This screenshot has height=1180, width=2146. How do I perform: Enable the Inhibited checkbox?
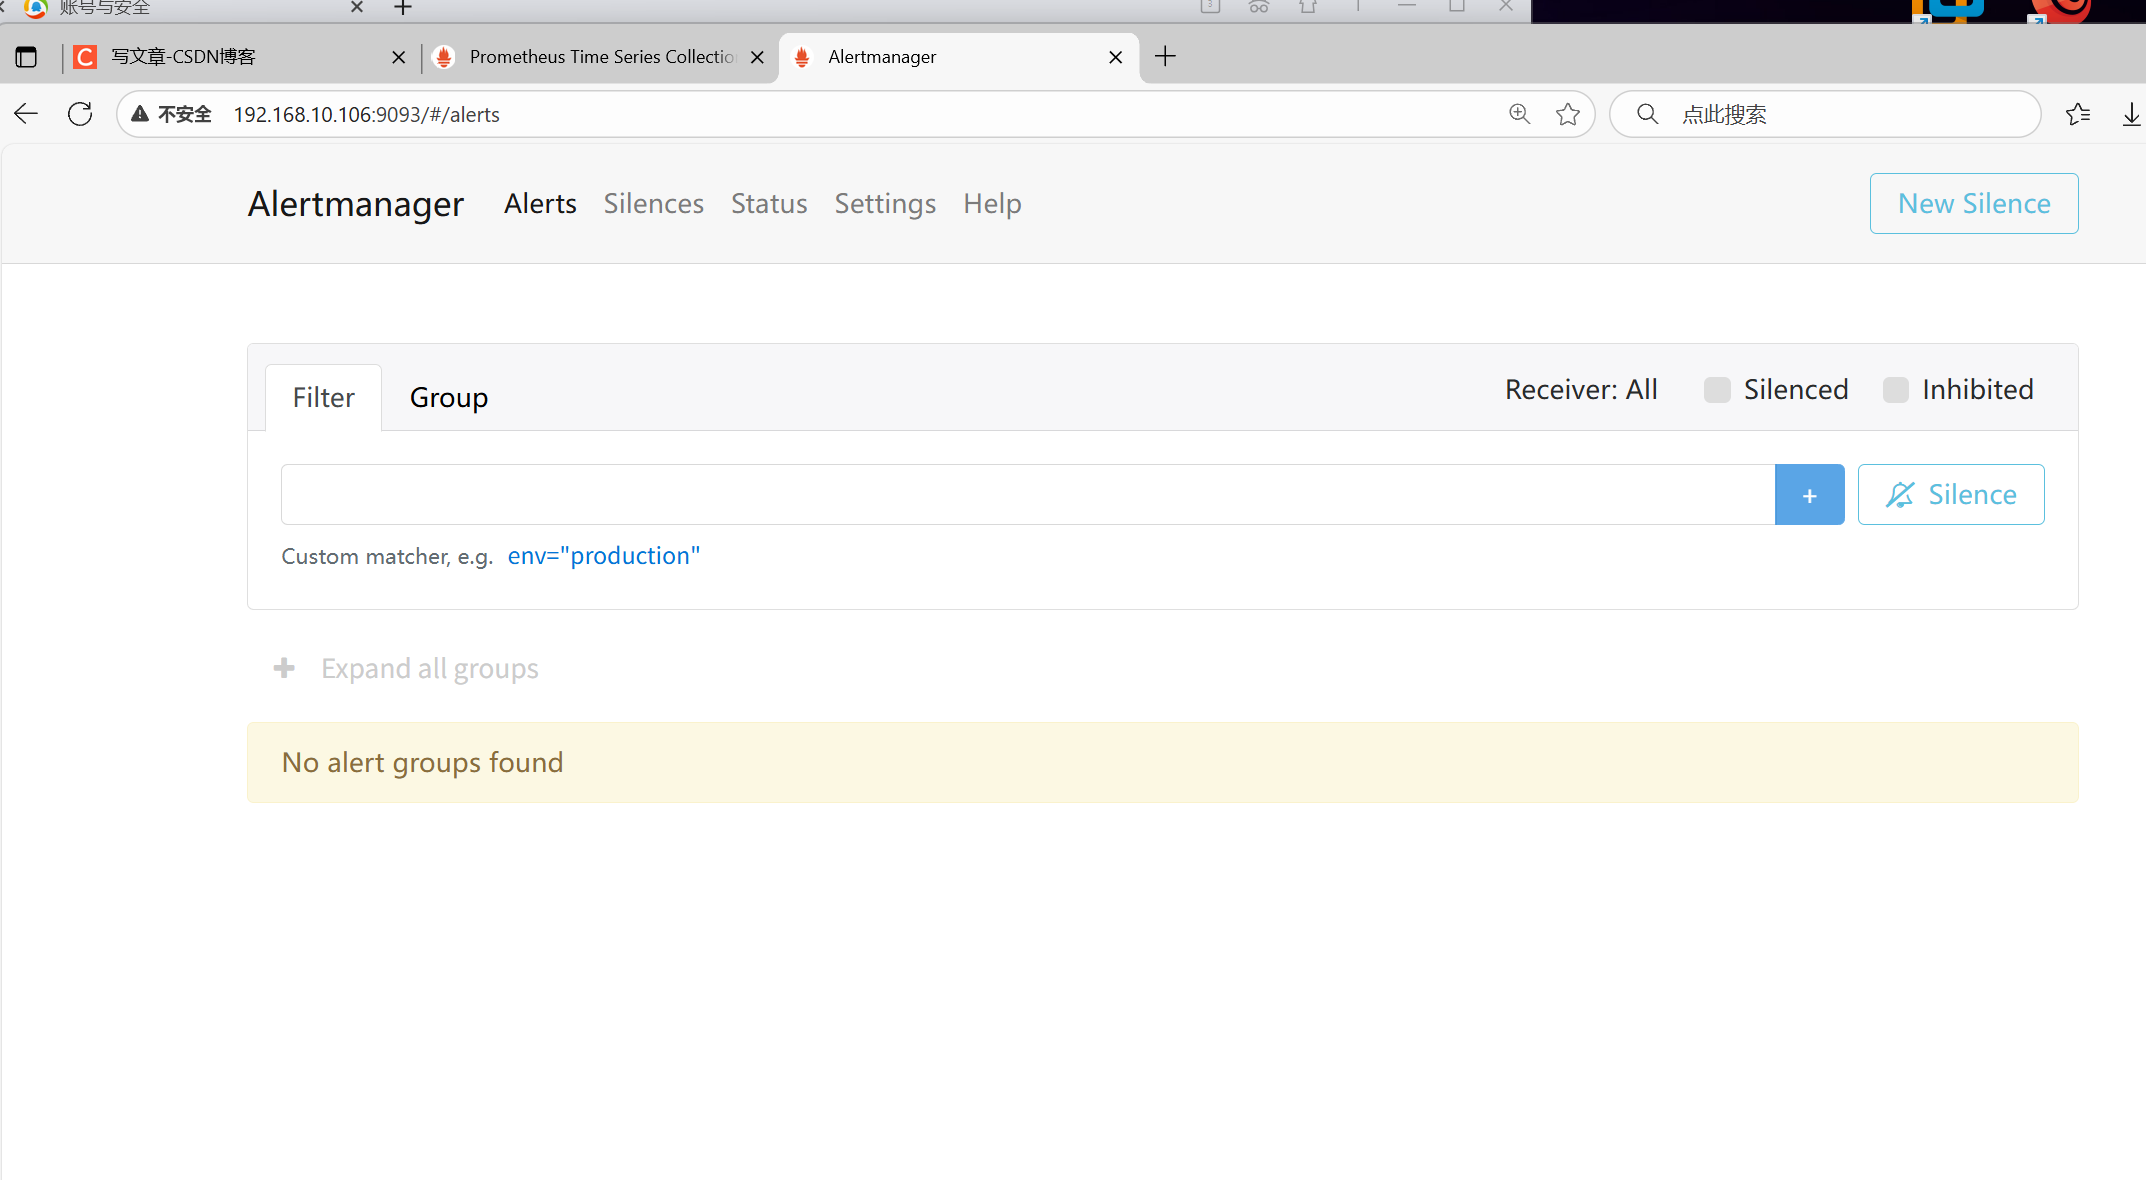tap(1895, 390)
